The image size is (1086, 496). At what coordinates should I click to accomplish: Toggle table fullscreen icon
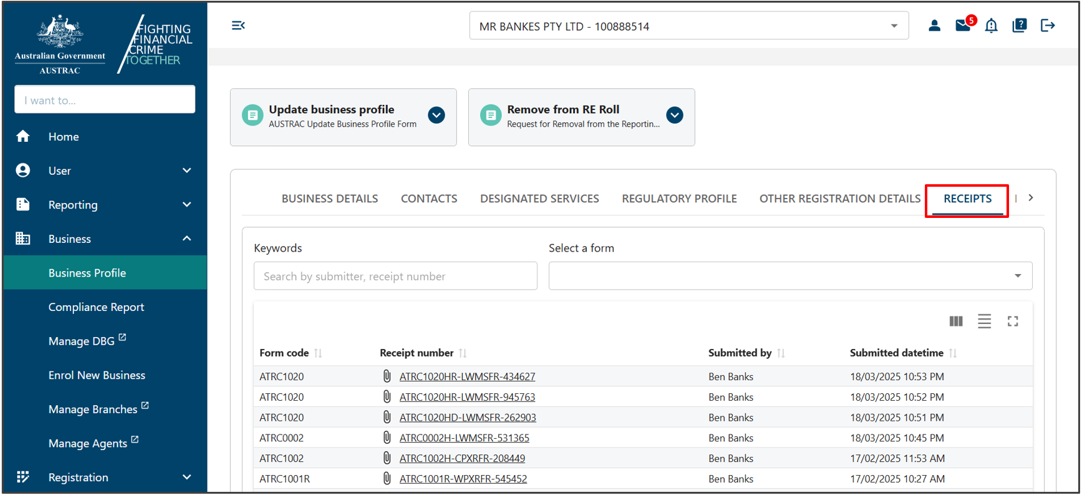pos(1013,321)
